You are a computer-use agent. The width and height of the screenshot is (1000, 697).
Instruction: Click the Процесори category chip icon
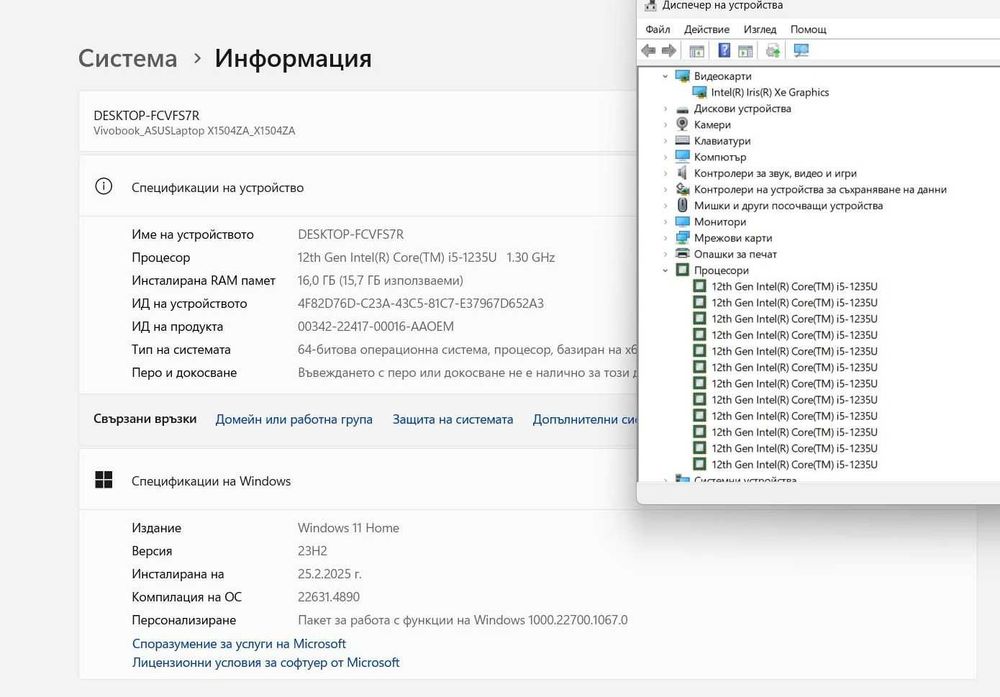(682, 270)
